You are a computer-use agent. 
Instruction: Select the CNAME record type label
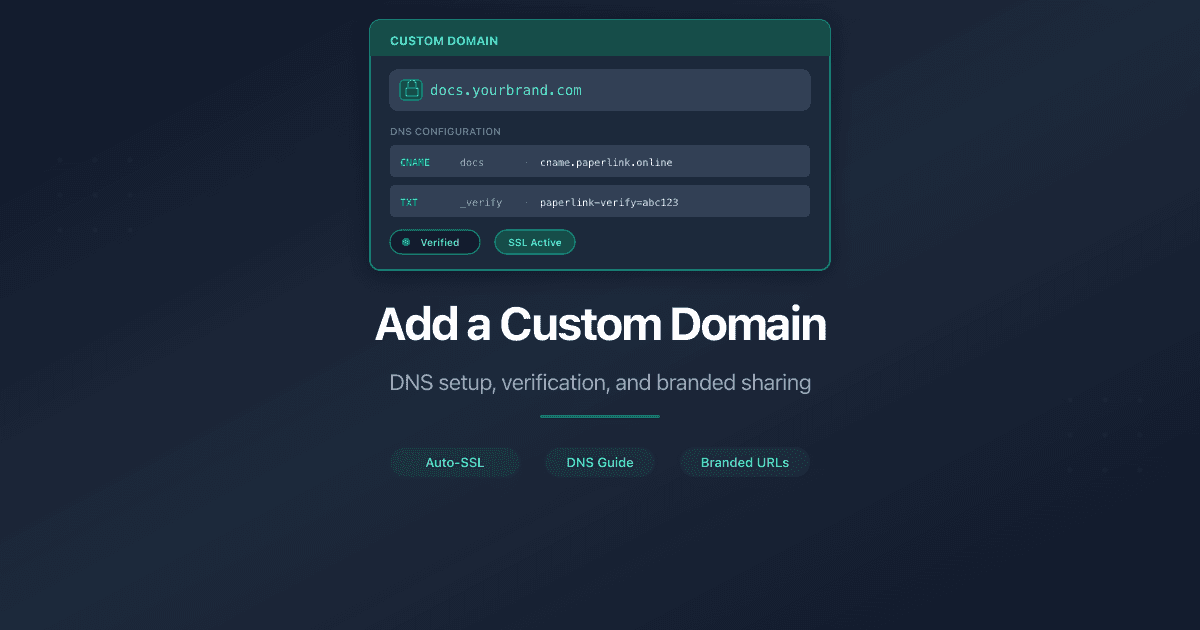[x=415, y=162]
